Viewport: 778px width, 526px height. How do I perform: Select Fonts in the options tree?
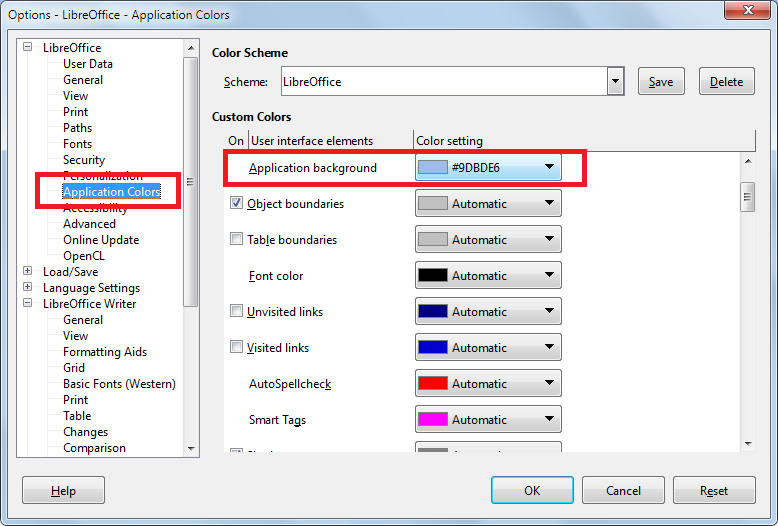77,144
